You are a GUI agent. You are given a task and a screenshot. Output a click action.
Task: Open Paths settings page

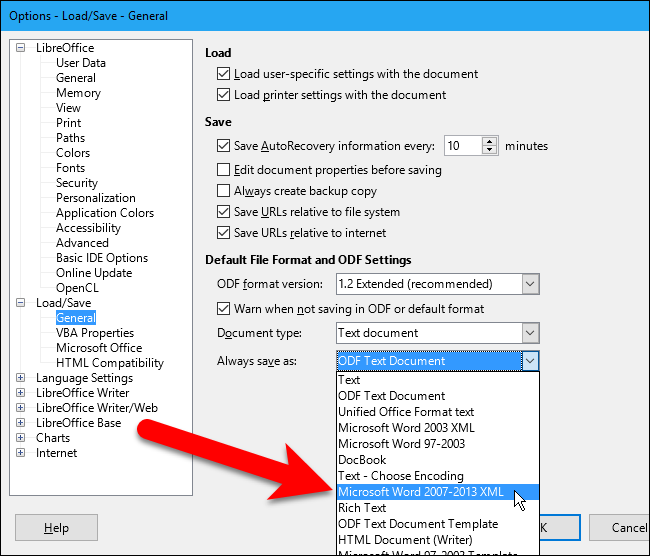[70, 138]
